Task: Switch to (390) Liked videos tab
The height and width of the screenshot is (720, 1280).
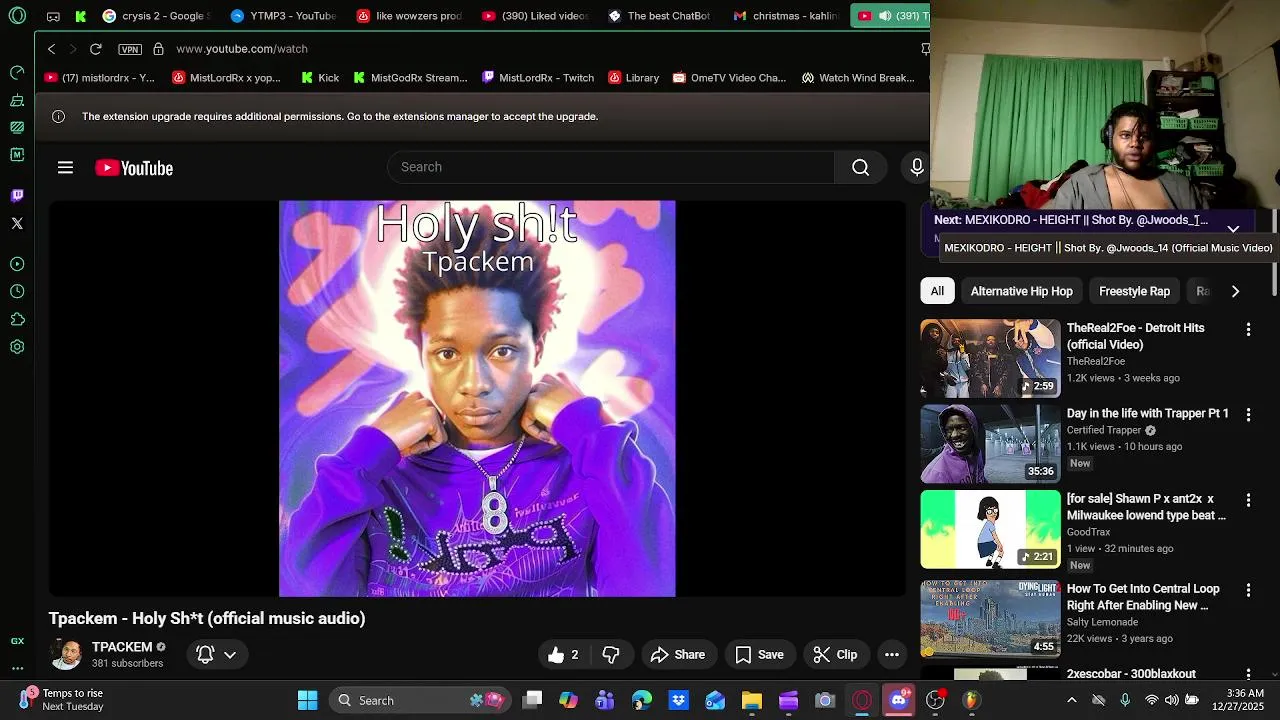Action: tap(535, 16)
